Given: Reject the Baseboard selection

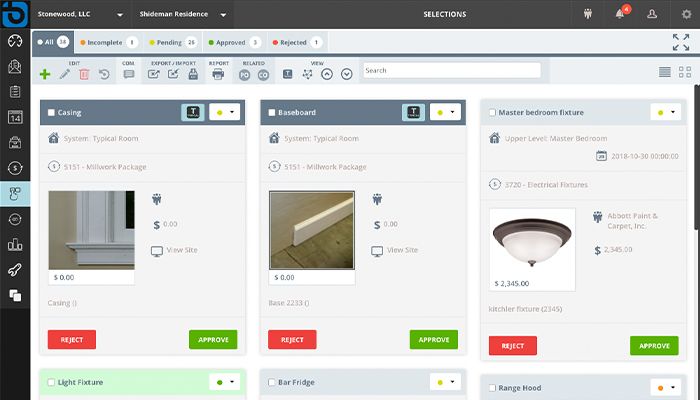Looking at the screenshot, I should pyautogui.click(x=292, y=340).
